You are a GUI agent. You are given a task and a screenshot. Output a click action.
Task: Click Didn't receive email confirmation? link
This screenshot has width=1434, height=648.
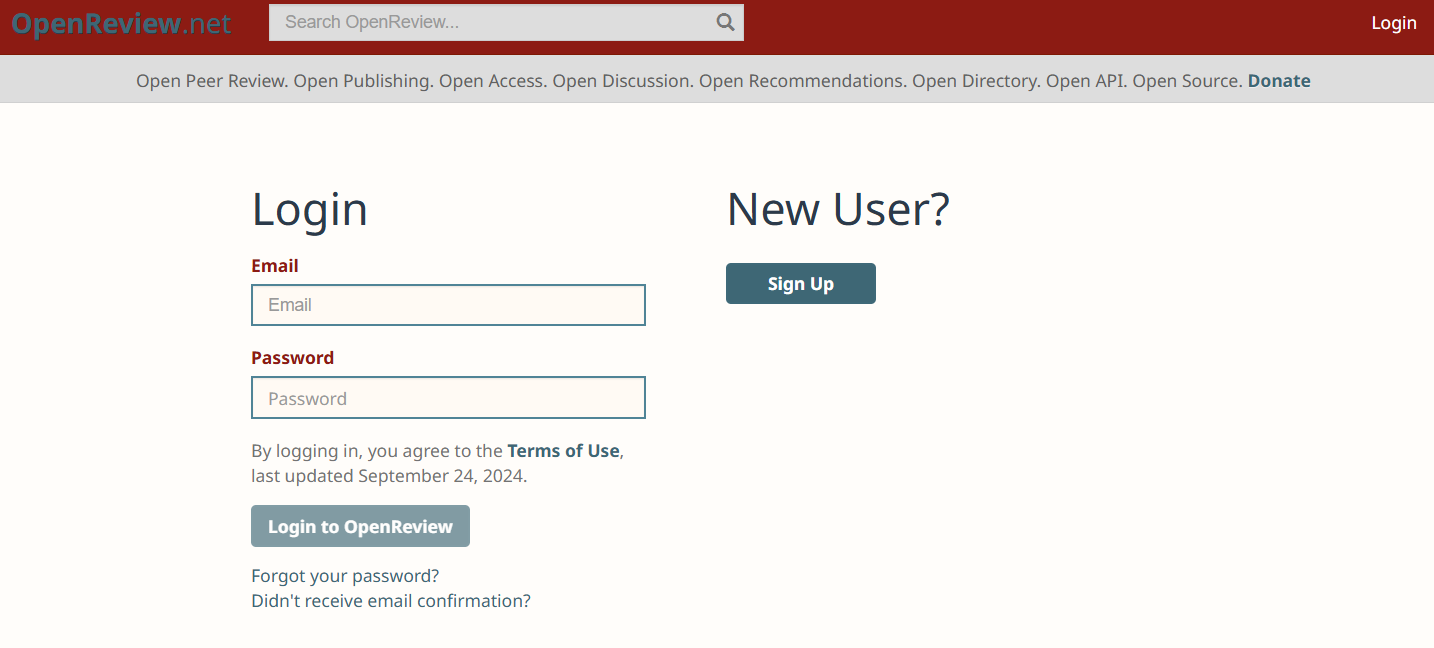[x=391, y=601]
